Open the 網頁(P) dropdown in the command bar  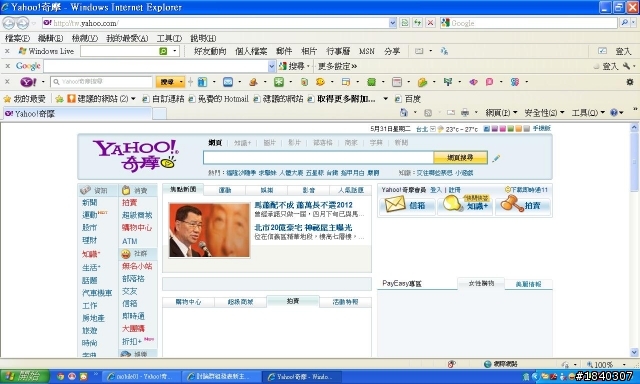501,112
